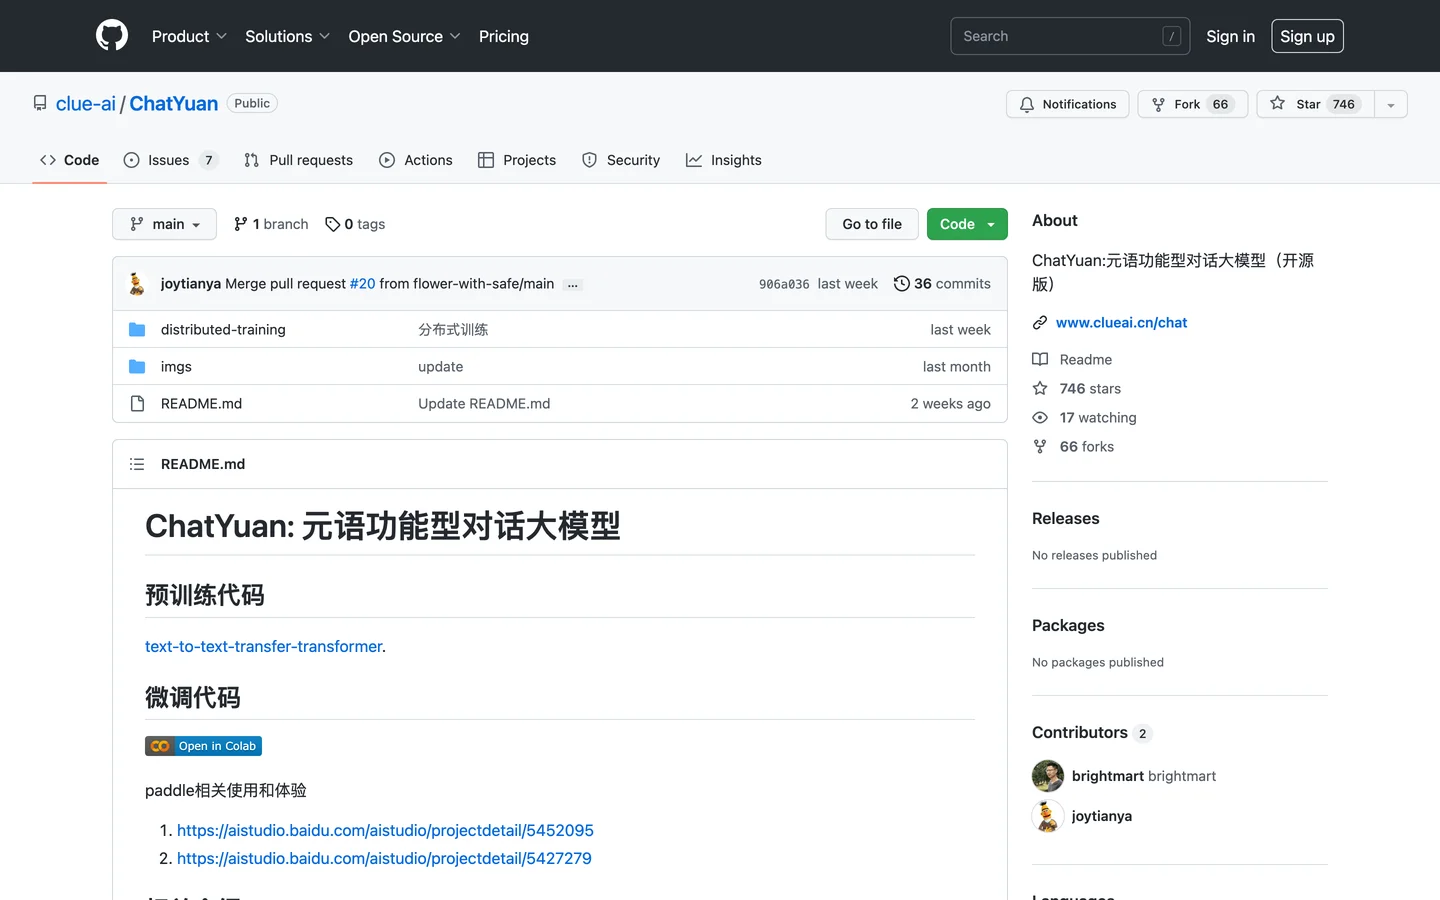Click the Sign in link
Screen dimensions: 1440x900
point(1230,36)
